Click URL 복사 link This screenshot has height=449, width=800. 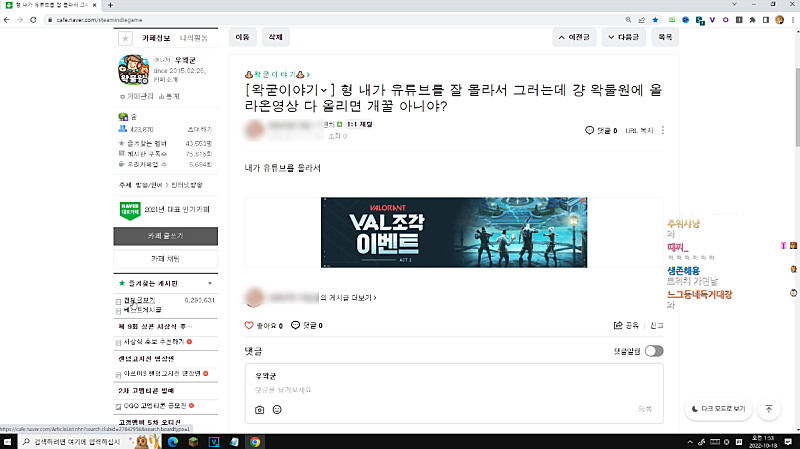click(x=639, y=131)
